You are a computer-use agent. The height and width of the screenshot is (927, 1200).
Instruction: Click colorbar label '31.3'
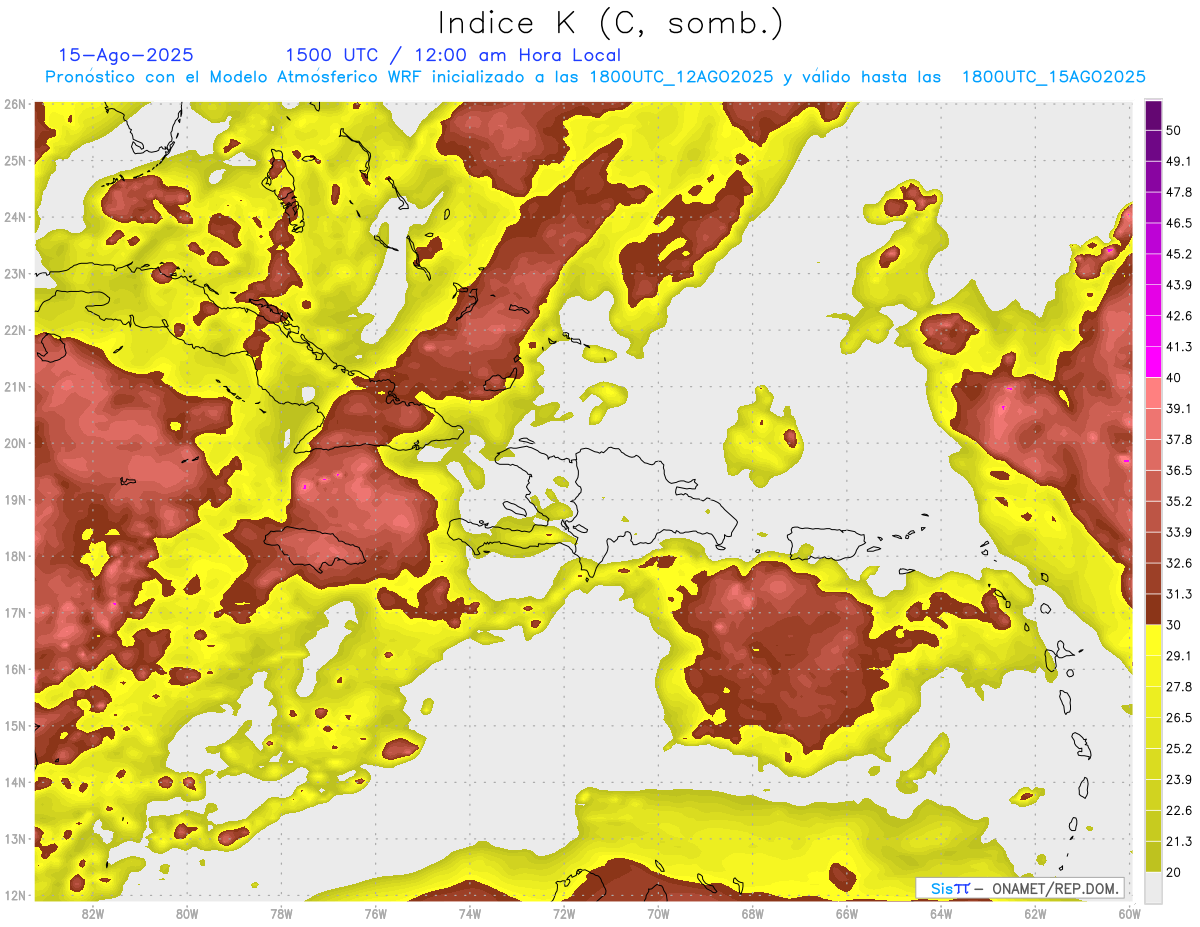tap(1178, 594)
